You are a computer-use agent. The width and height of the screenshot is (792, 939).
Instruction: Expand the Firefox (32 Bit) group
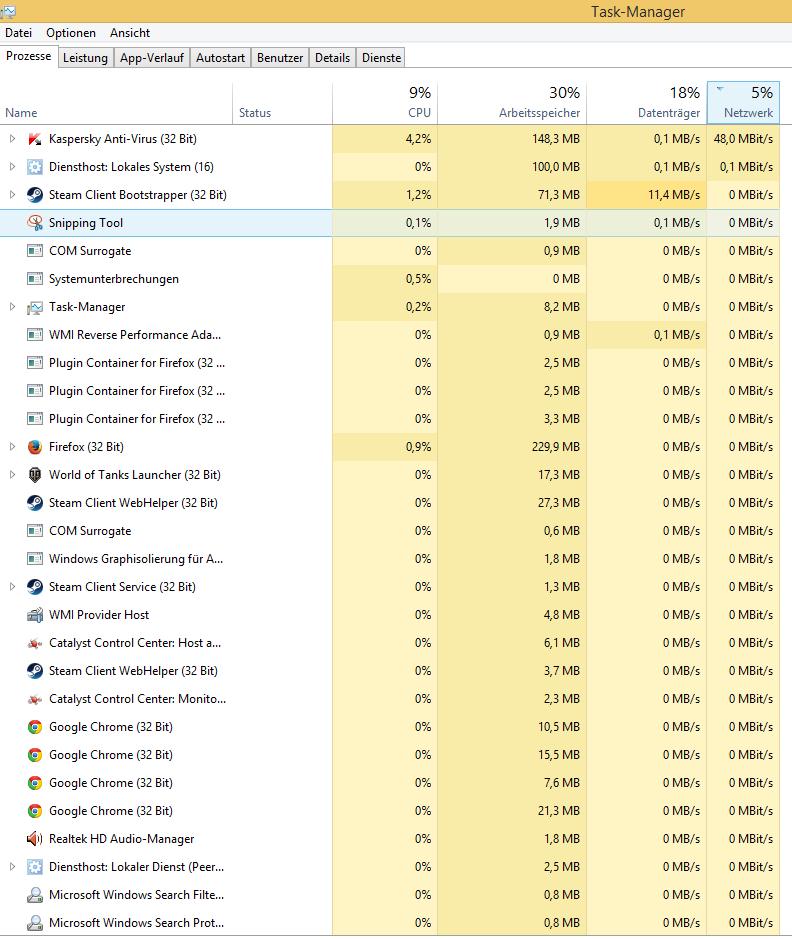(x=12, y=447)
